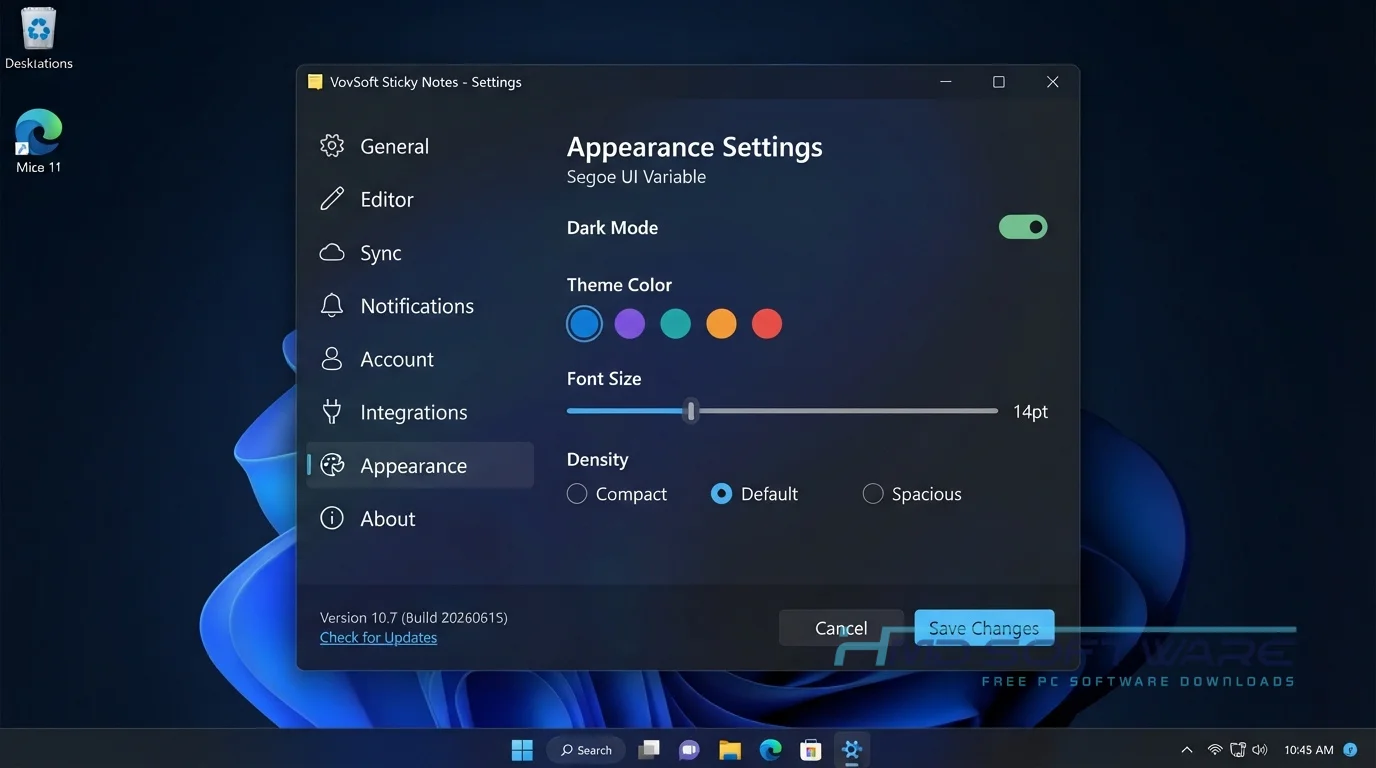Open the General settings section
The width and height of the screenshot is (1376, 768).
coord(420,146)
